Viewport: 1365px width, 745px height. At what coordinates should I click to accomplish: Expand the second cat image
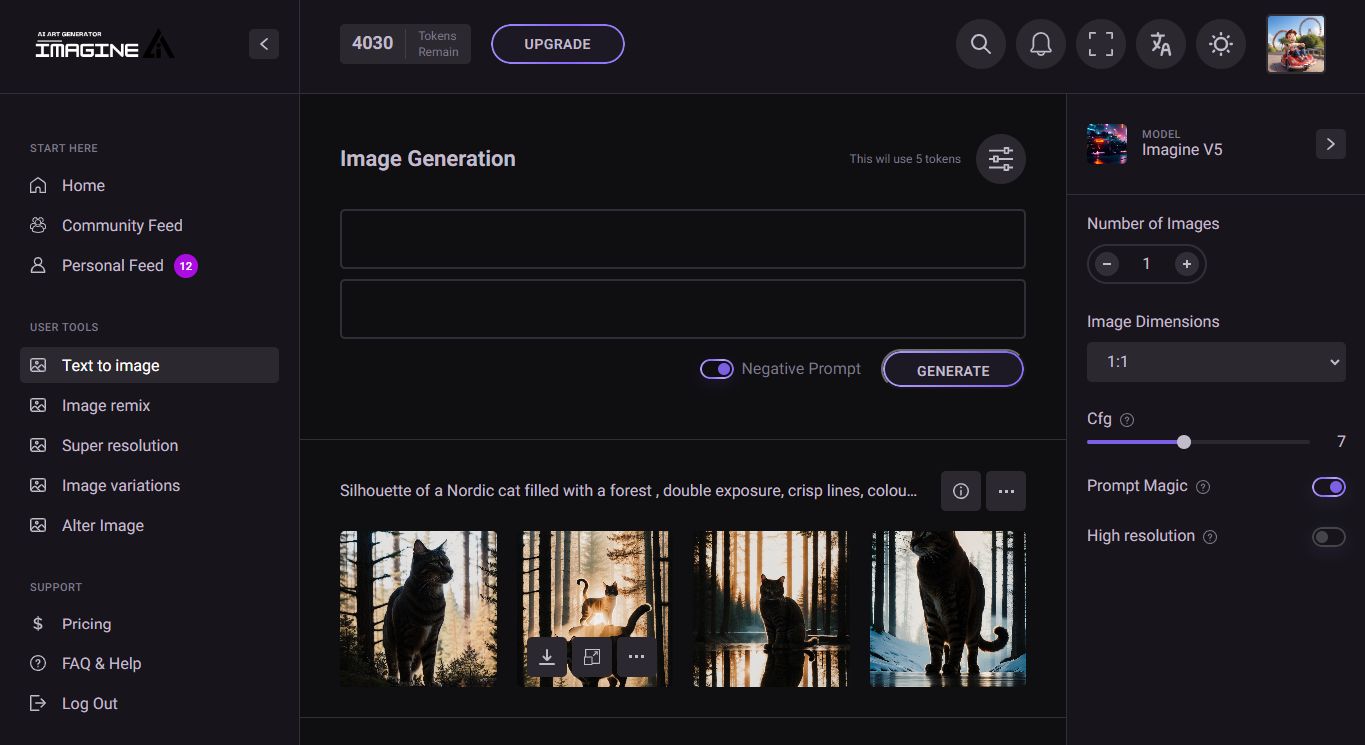pyautogui.click(x=592, y=657)
